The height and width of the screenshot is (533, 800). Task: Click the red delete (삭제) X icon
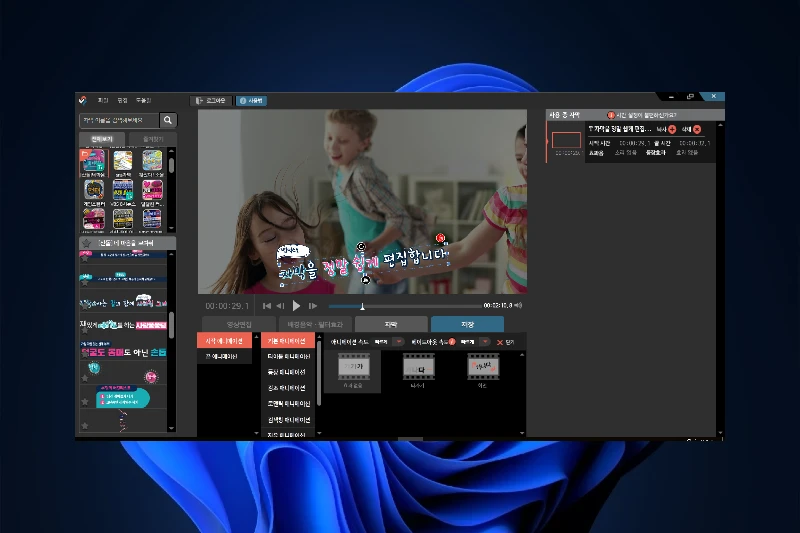697,129
